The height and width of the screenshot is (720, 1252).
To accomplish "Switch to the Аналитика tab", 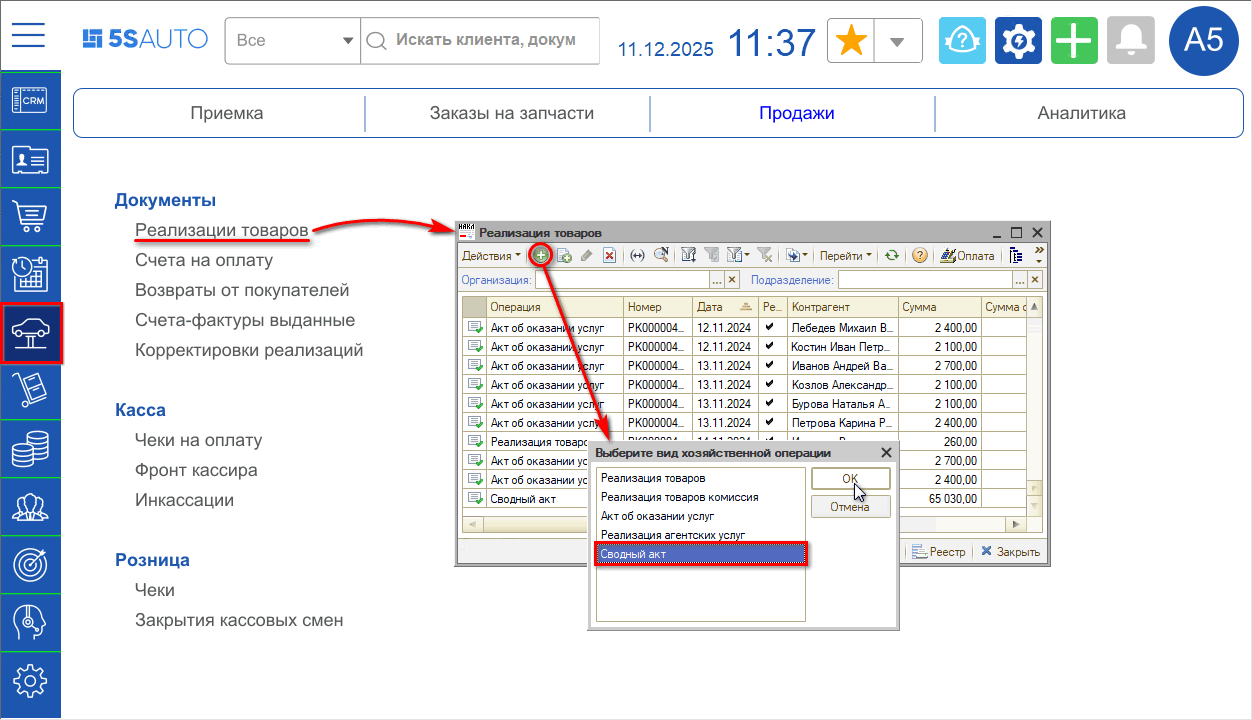I will pyautogui.click(x=1081, y=113).
